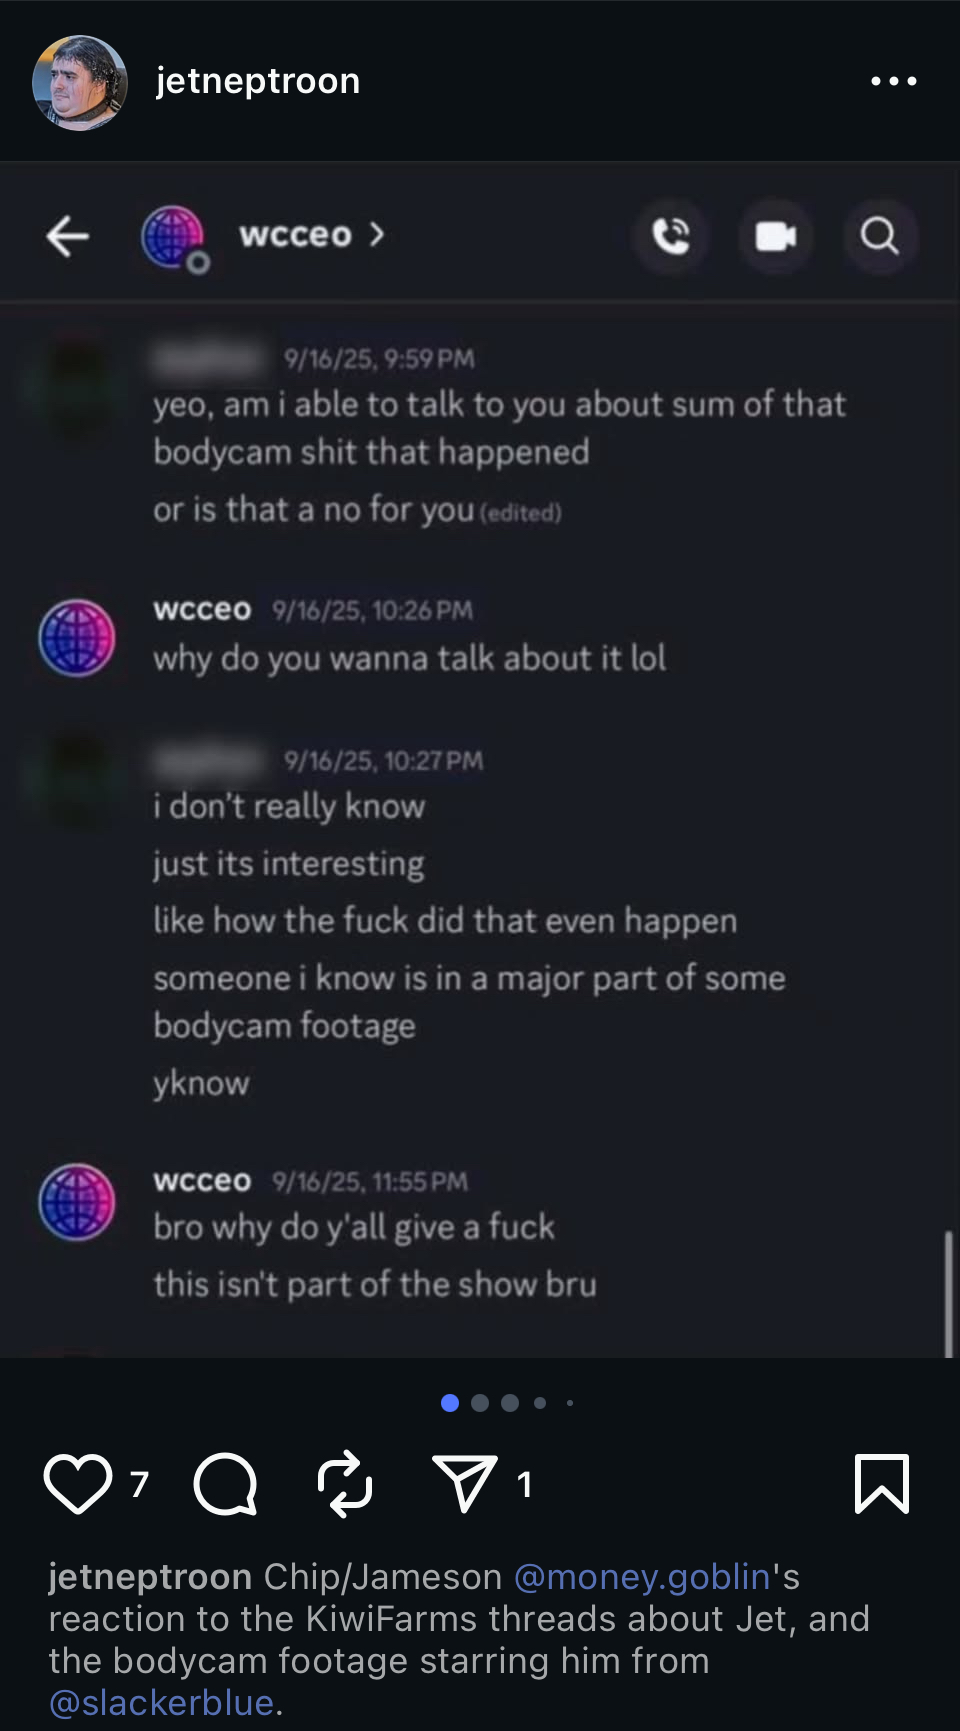The width and height of the screenshot is (960, 1731).
Task: Repost using the circular arrows icon
Action: coord(345,1484)
